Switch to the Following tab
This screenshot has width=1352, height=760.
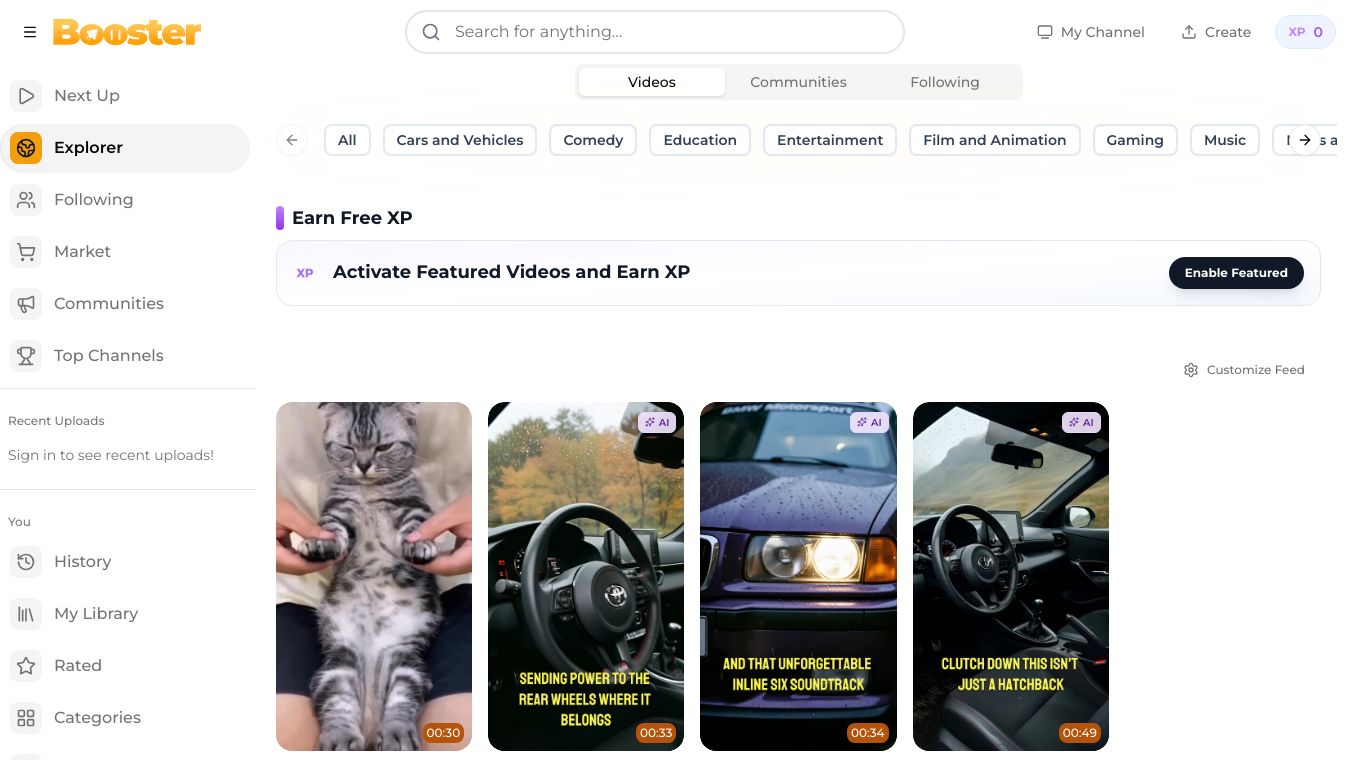point(945,82)
